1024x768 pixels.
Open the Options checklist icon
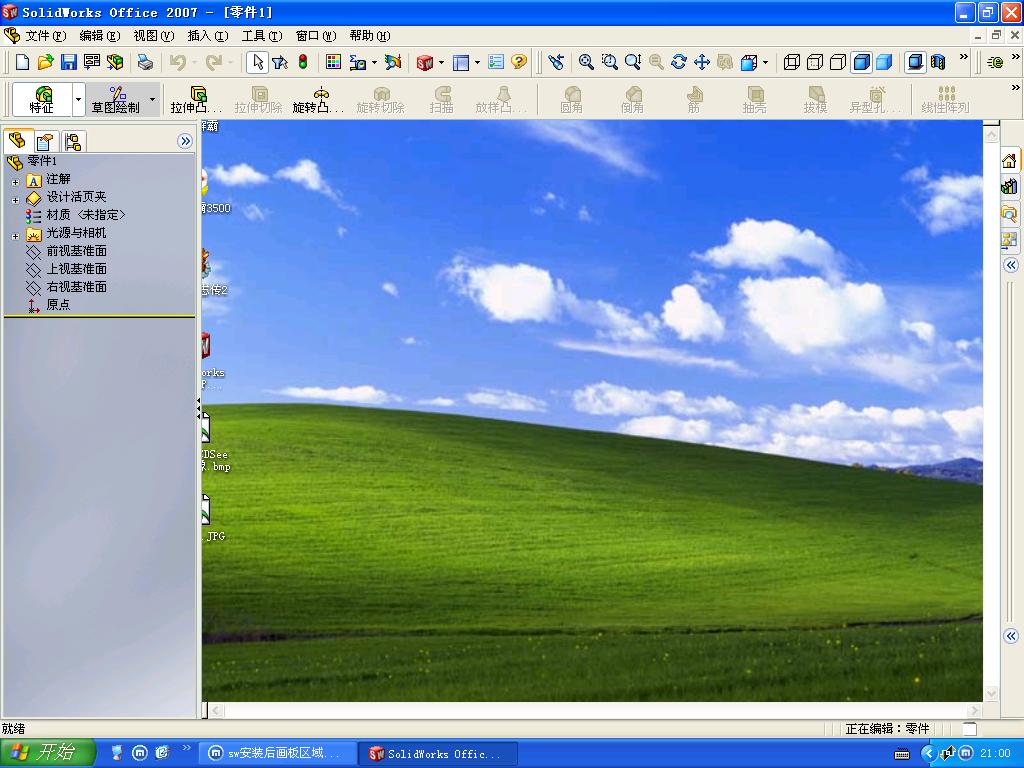click(496, 62)
